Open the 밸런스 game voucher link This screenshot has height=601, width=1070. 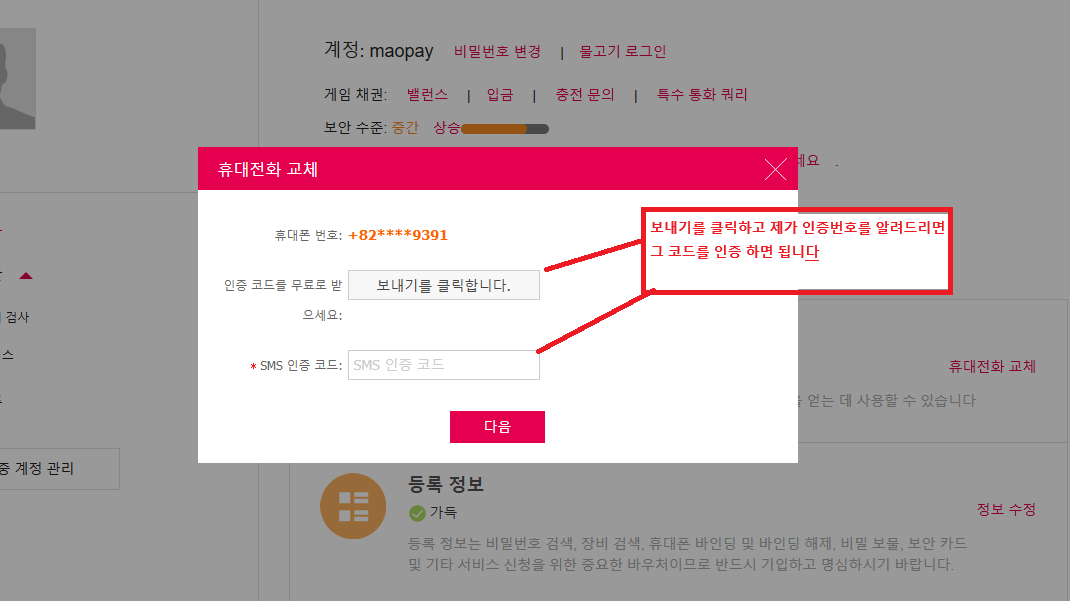(x=427, y=95)
